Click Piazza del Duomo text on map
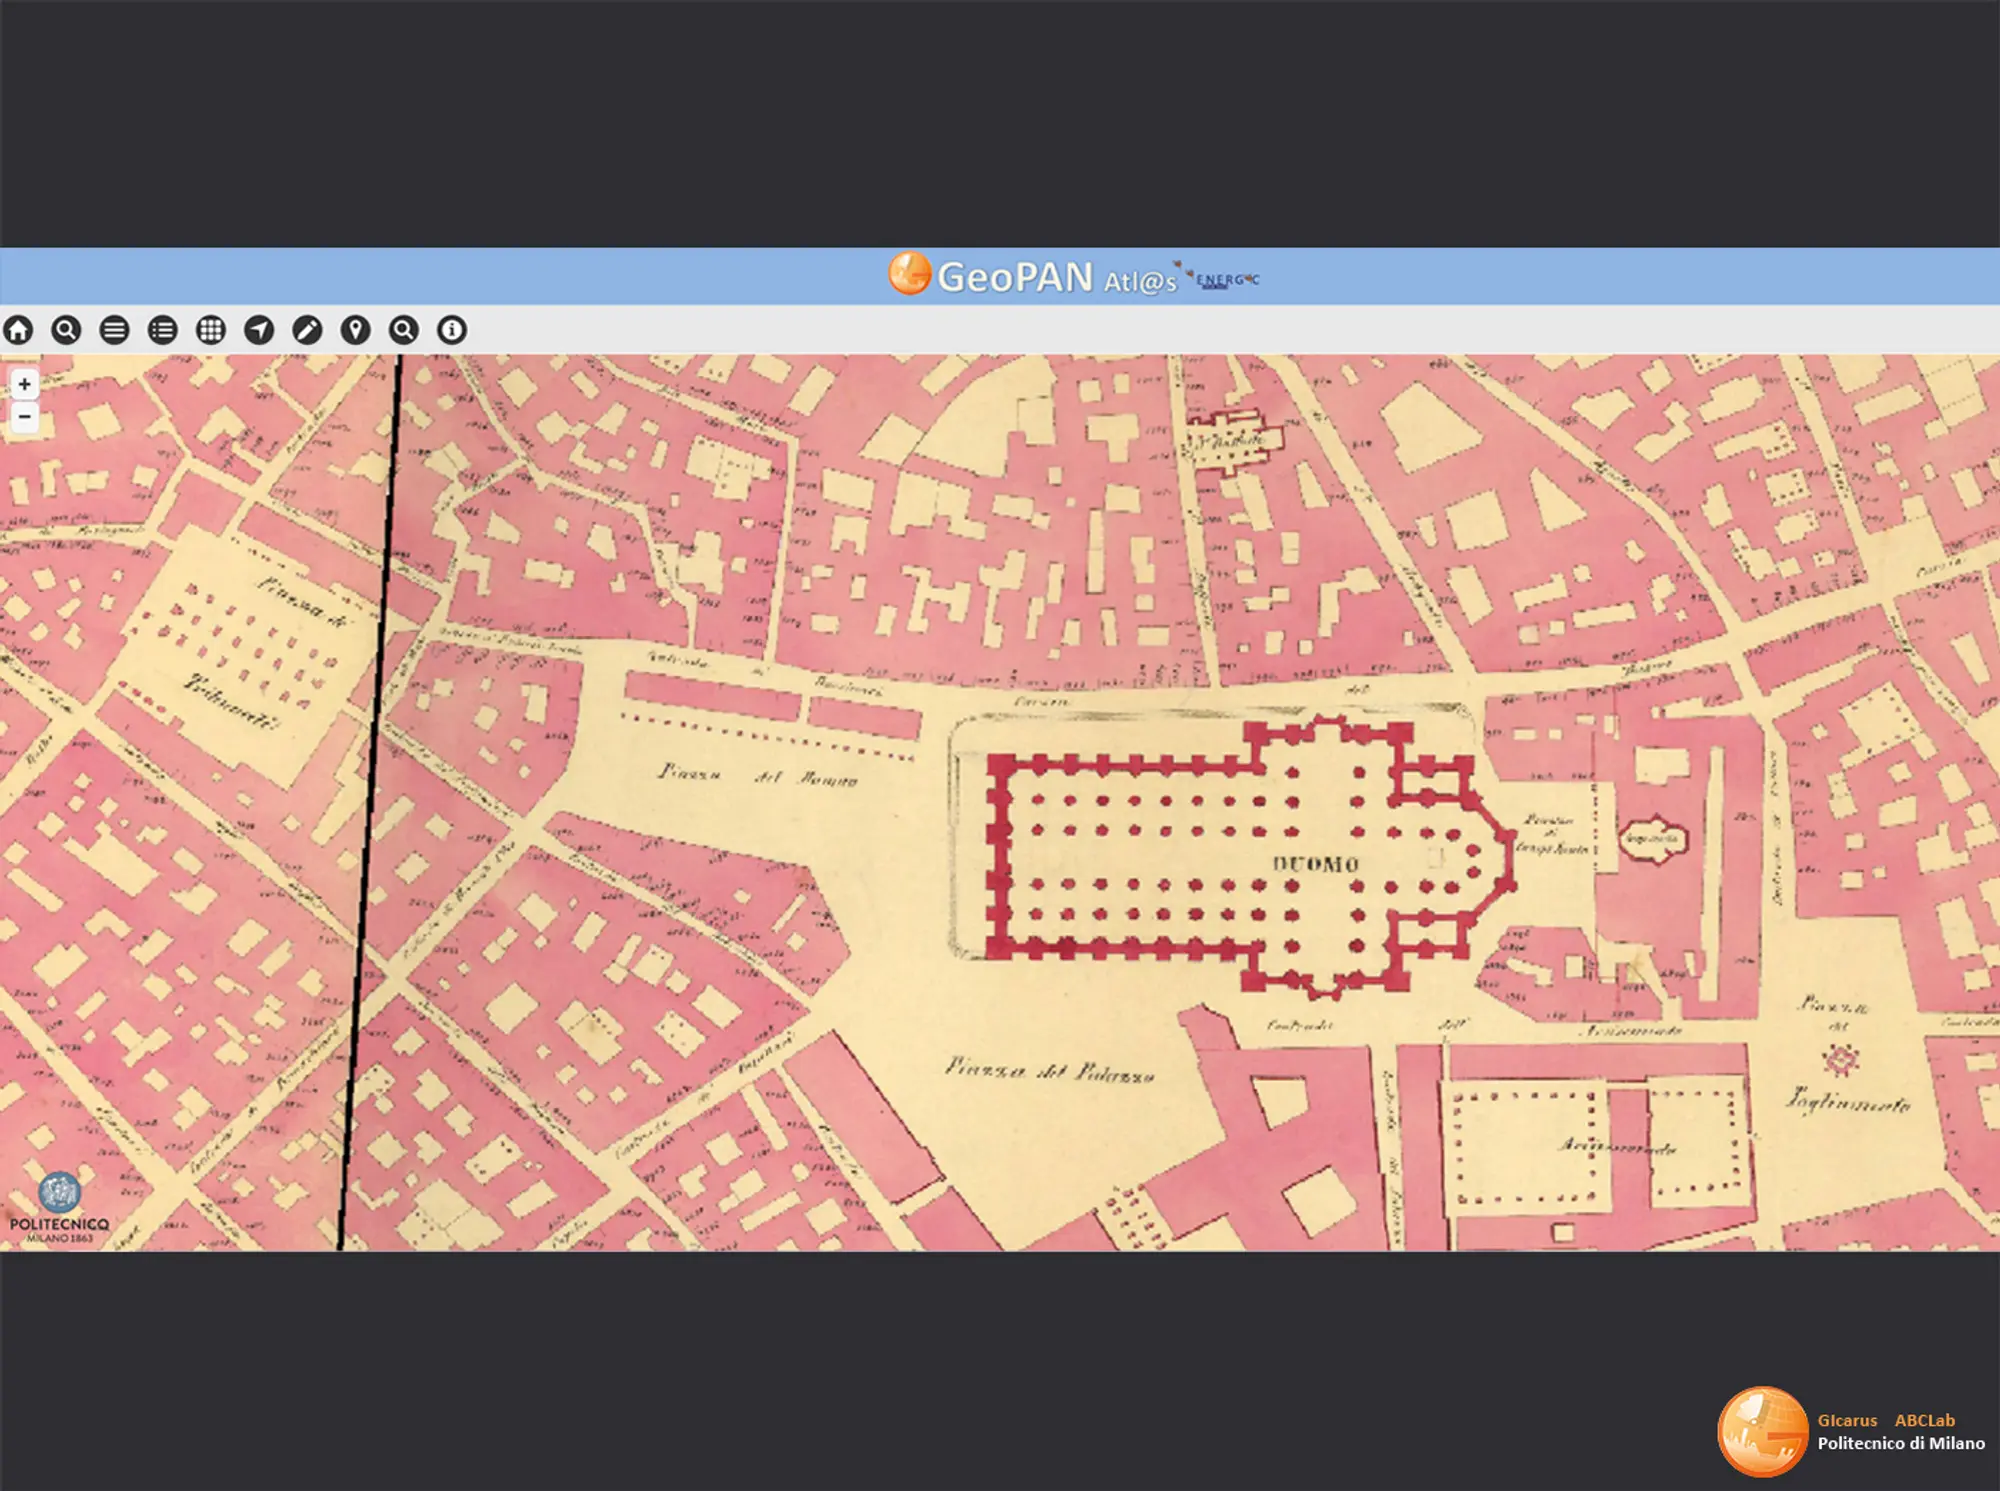Screen dimensions: 2000x1491 tap(757, 775)
